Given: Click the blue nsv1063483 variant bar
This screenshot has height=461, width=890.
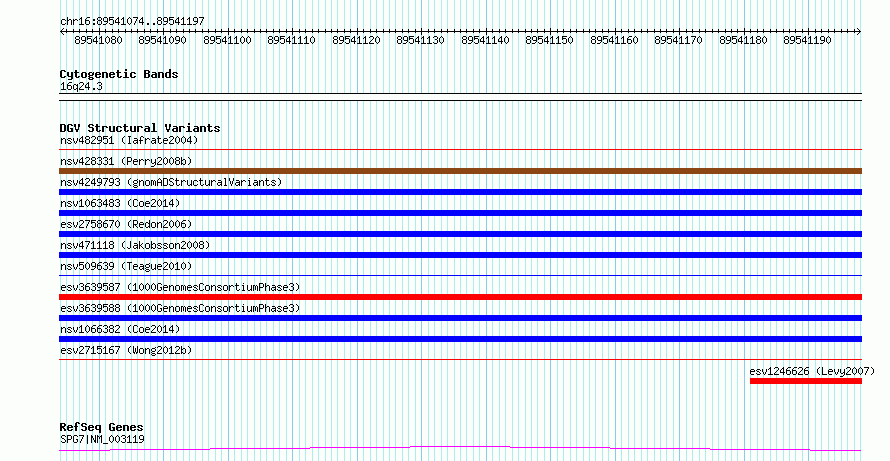Looking at the screenshot, I should point(460,213).
